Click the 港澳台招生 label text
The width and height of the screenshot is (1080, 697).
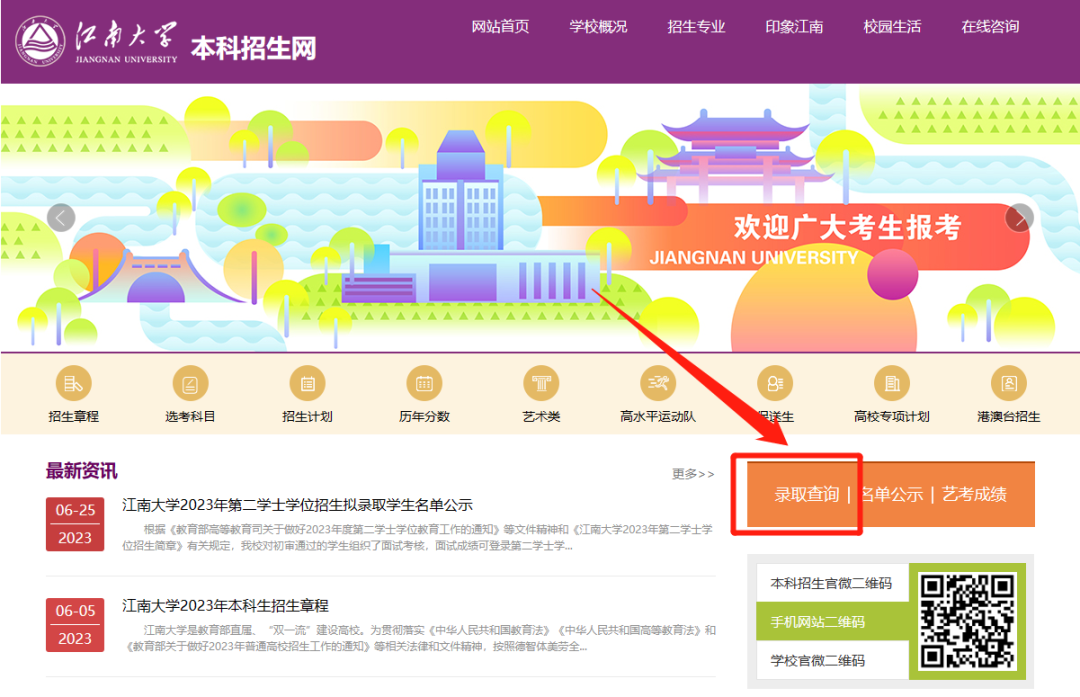(x=1009, y=417)
